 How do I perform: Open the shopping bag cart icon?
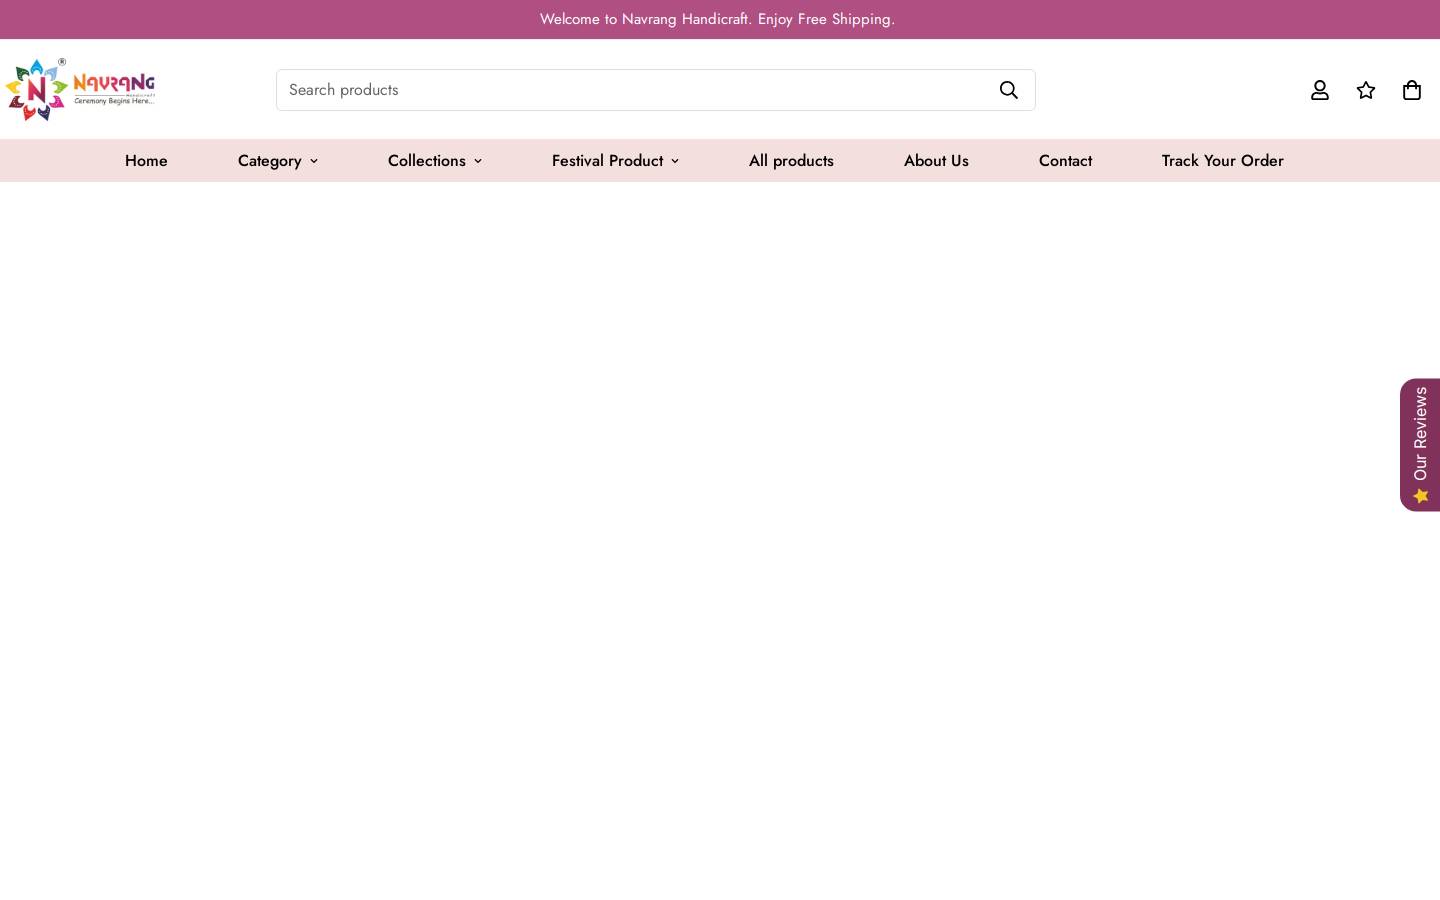(1412, 90)
